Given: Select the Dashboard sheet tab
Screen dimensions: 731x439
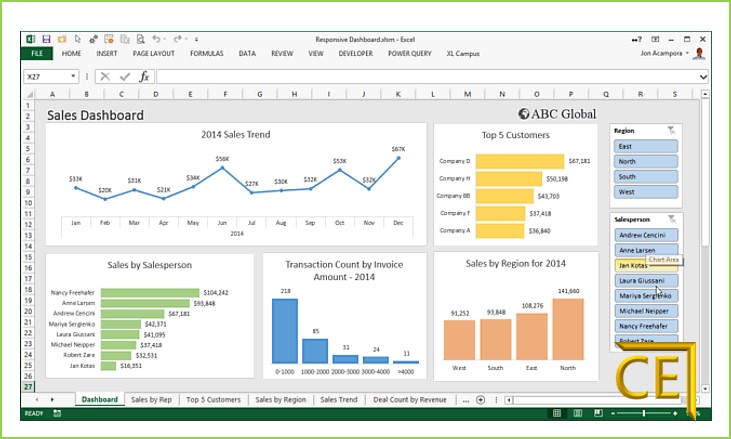Looking at the screenshot, I should point(99,399).
